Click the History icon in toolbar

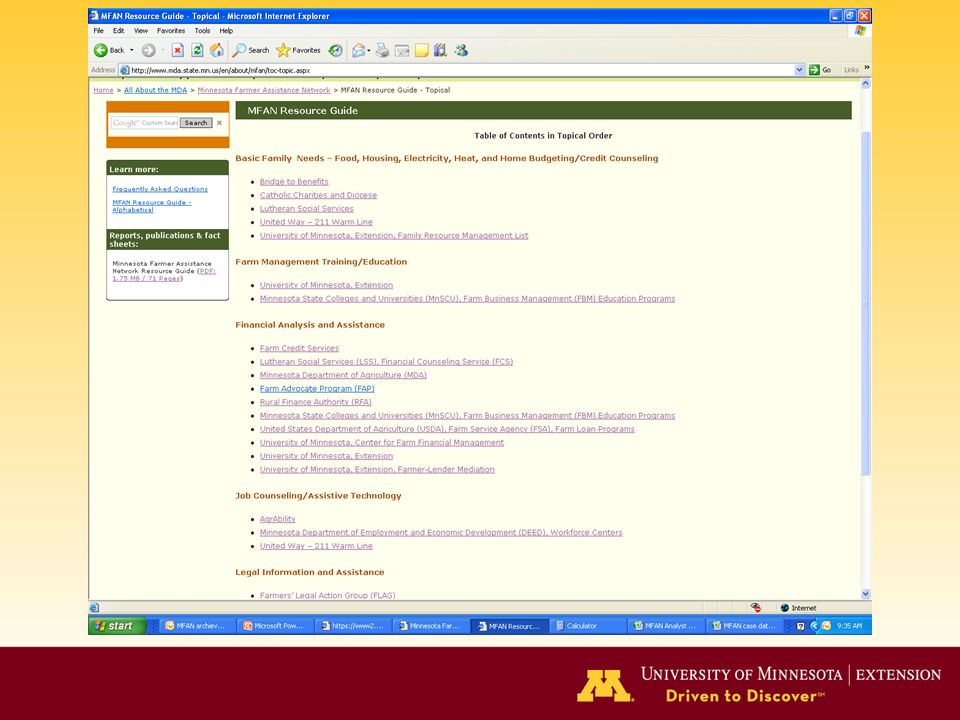(x=336, y=50)
